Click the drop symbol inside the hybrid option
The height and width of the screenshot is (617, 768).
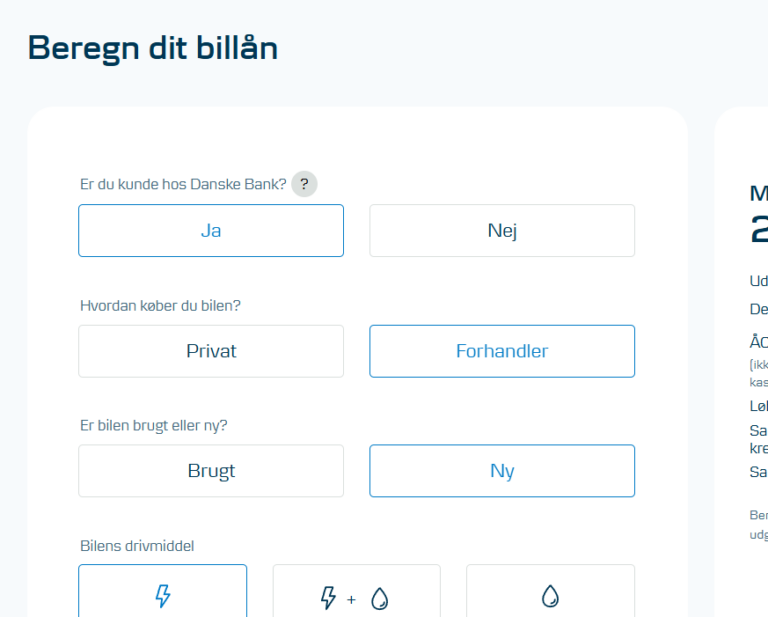click(380, 598)
